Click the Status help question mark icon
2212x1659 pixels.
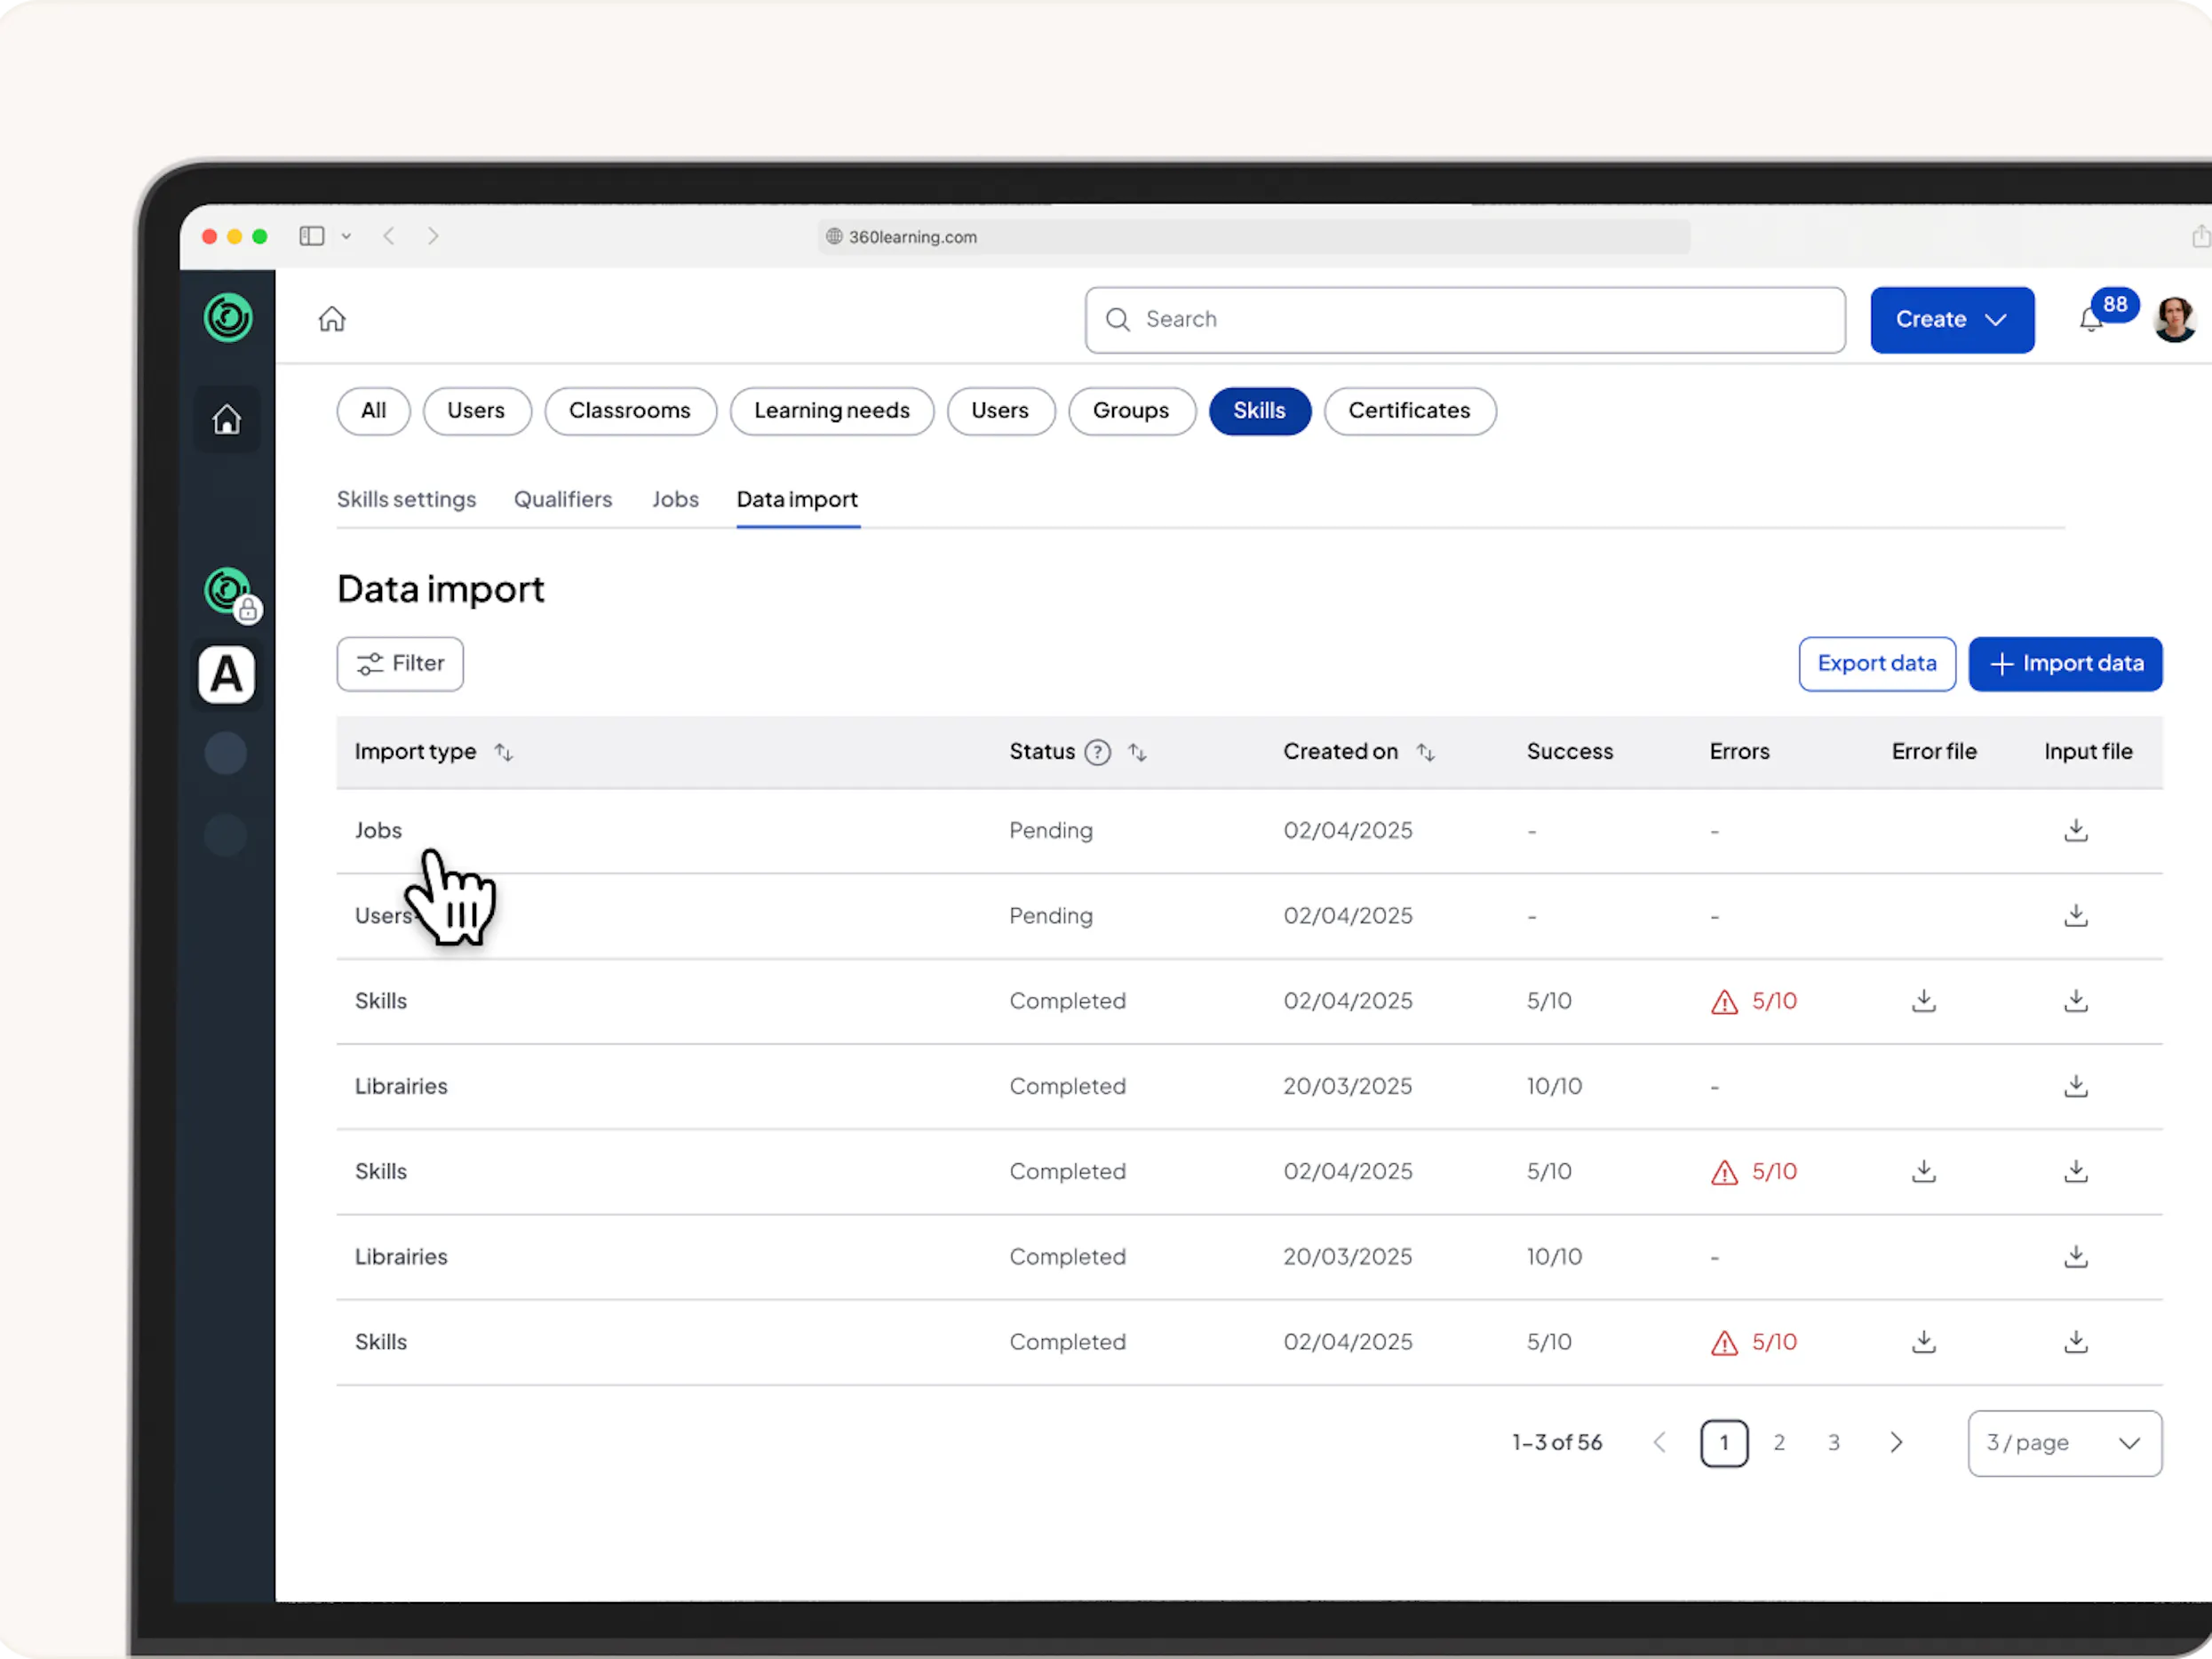(x=1098, y=752)
